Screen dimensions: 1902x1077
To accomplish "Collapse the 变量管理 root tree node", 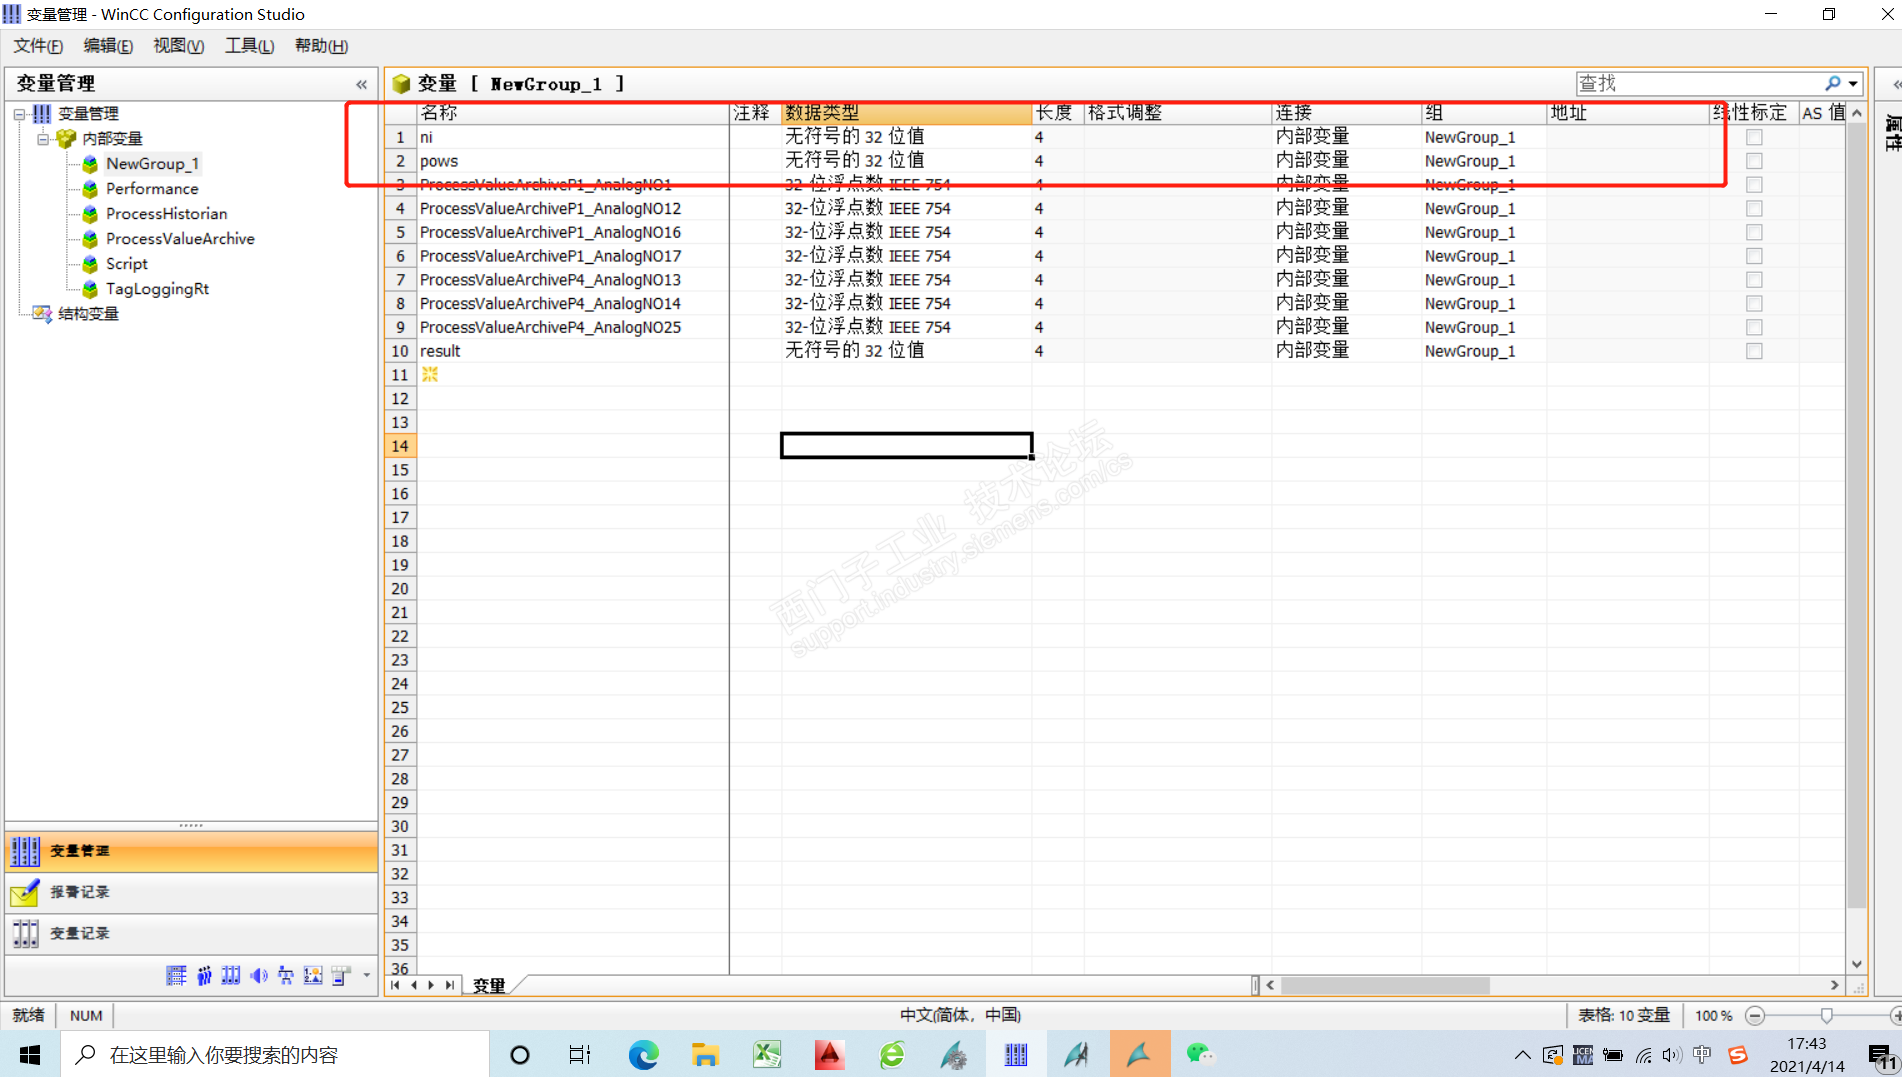I will pos(19,114).
